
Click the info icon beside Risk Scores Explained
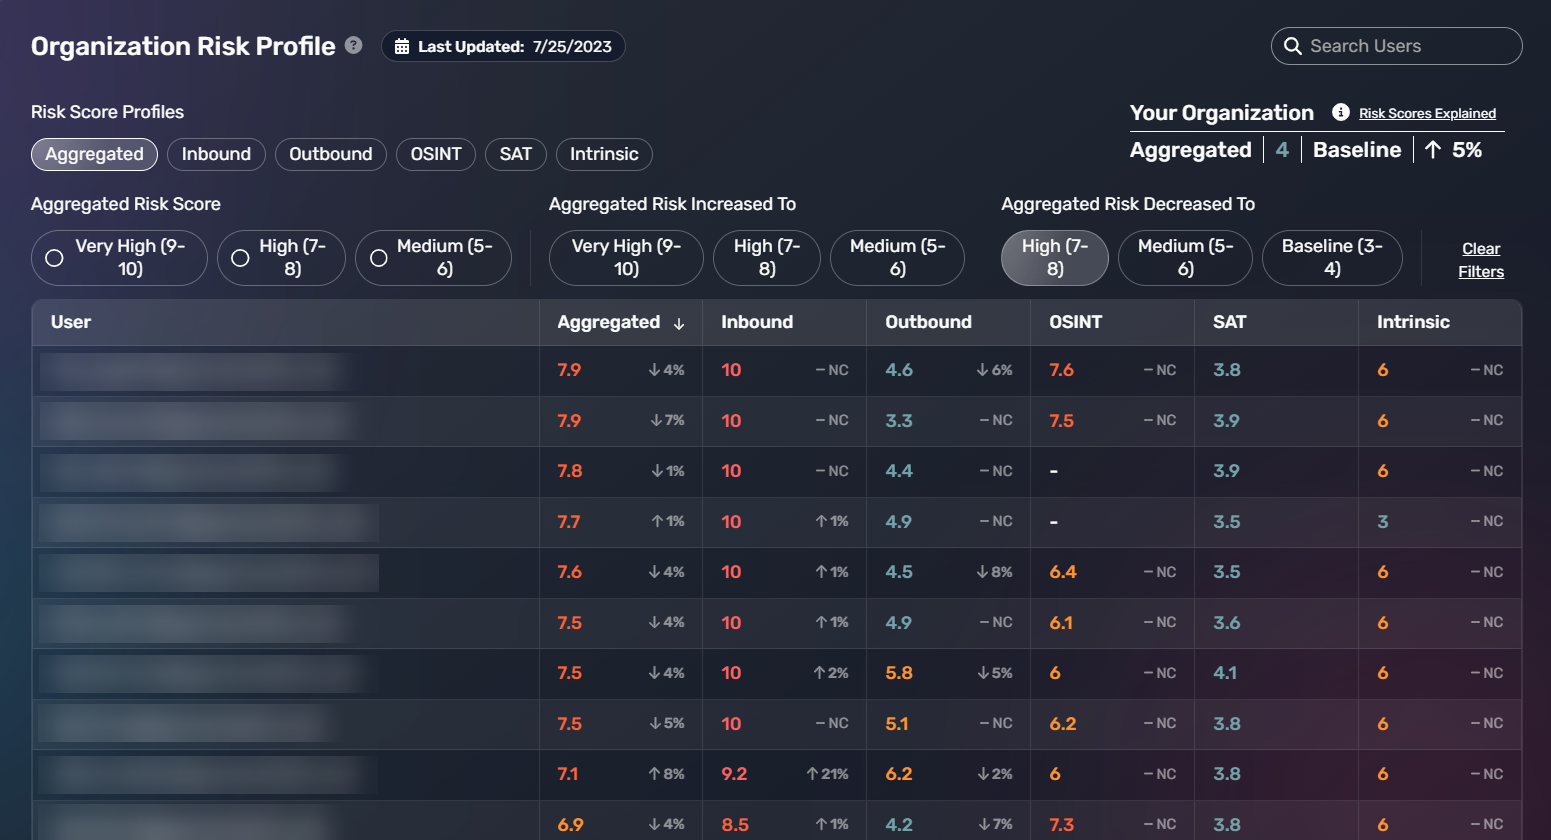coord(1341,112)
